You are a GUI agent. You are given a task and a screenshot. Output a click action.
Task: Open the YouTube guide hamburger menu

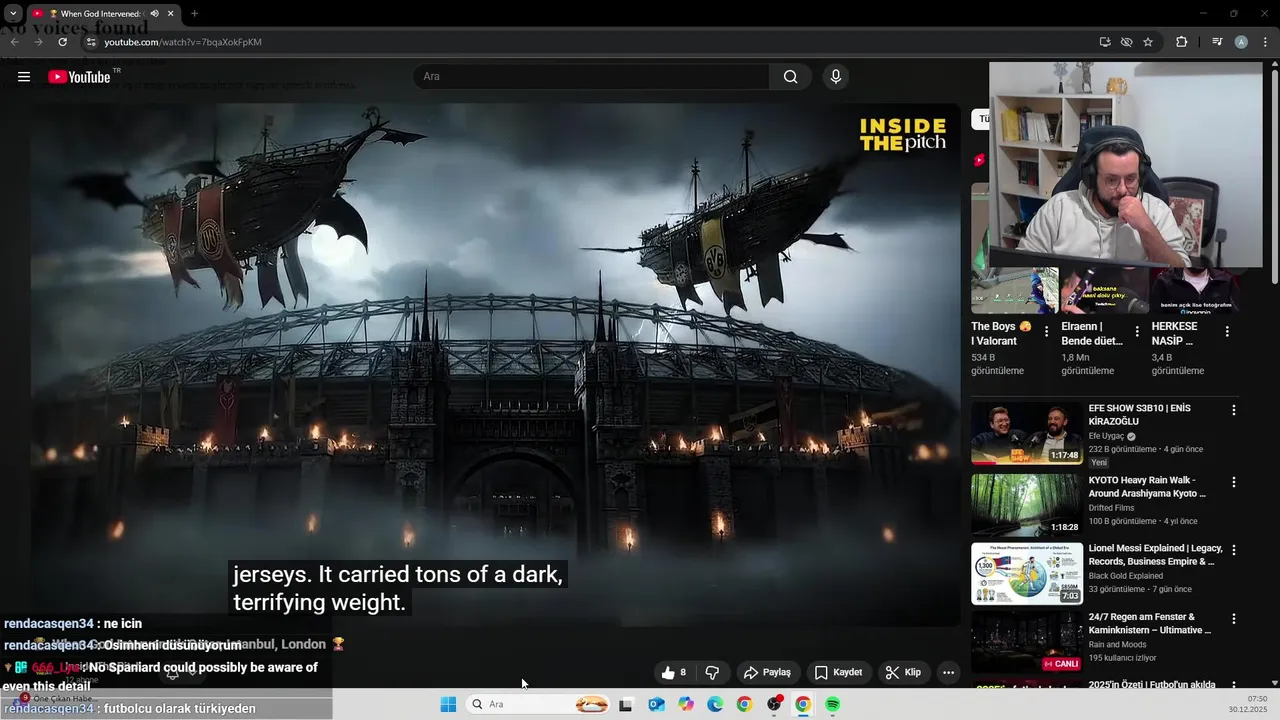24,77
